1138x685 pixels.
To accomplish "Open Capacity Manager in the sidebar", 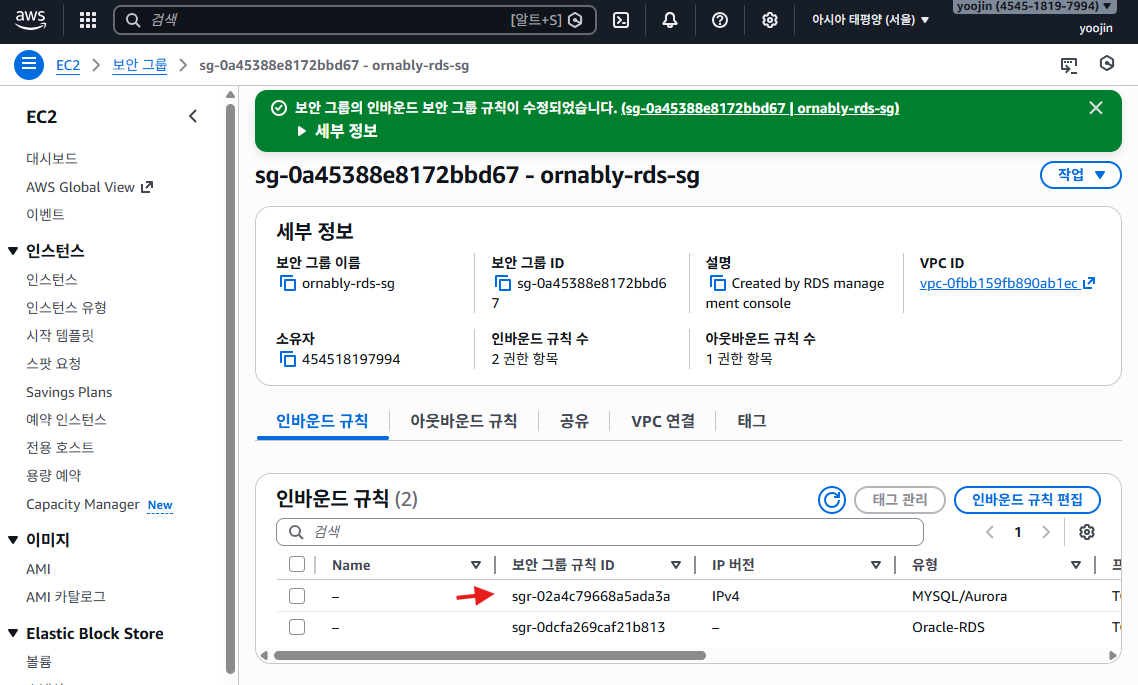I will 83,504.
